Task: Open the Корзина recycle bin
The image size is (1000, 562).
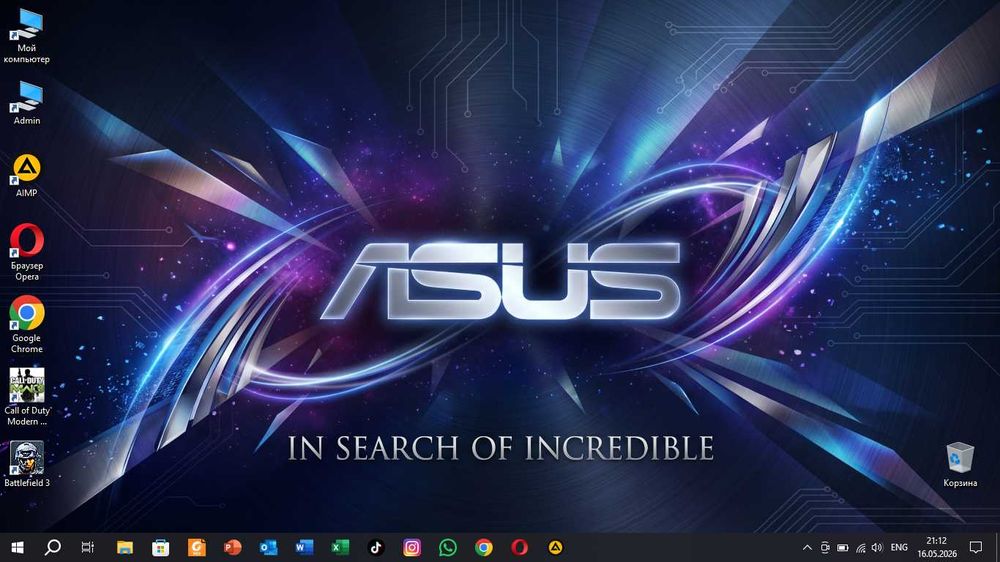Action: click(x=960, y=464)
